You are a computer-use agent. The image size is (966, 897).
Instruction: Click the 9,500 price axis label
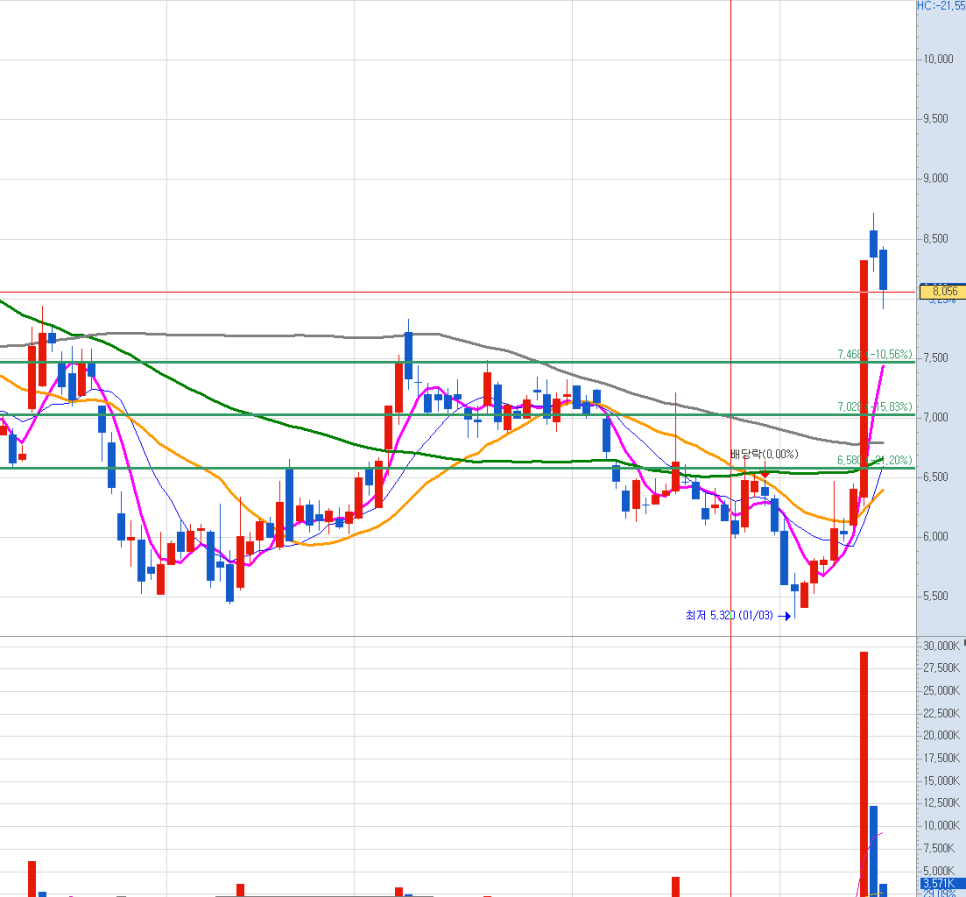(936, 119)
